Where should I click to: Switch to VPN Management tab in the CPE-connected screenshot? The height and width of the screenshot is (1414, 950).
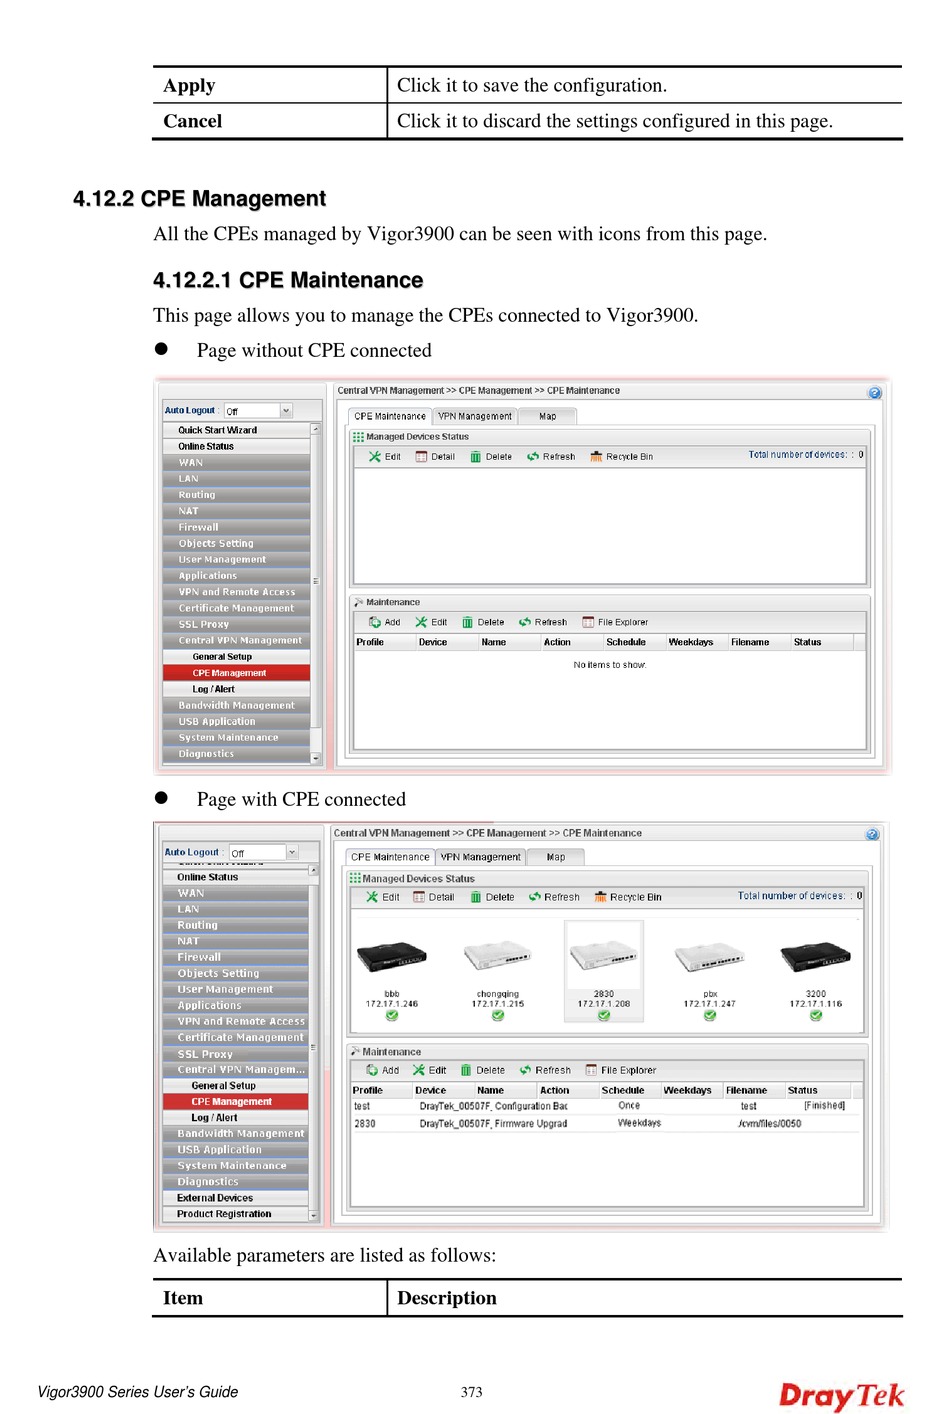tap(481, 857)
